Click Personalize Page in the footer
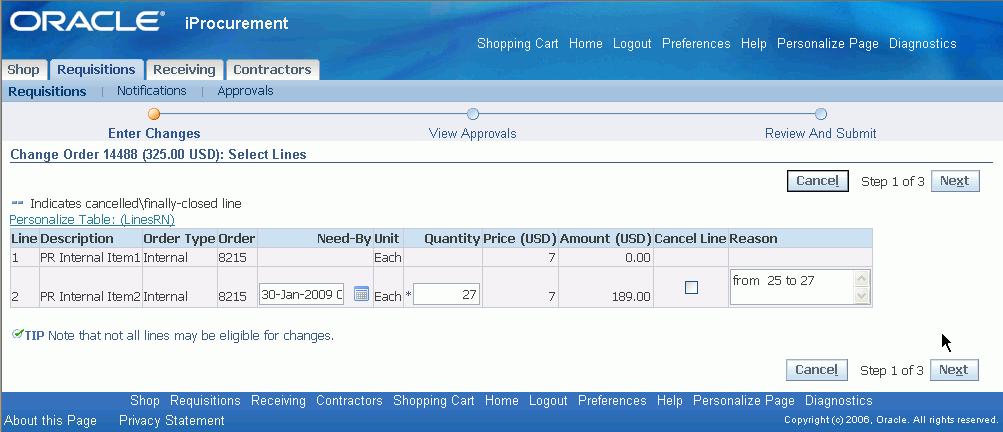The image size is (1003, 432). point(744,401)
